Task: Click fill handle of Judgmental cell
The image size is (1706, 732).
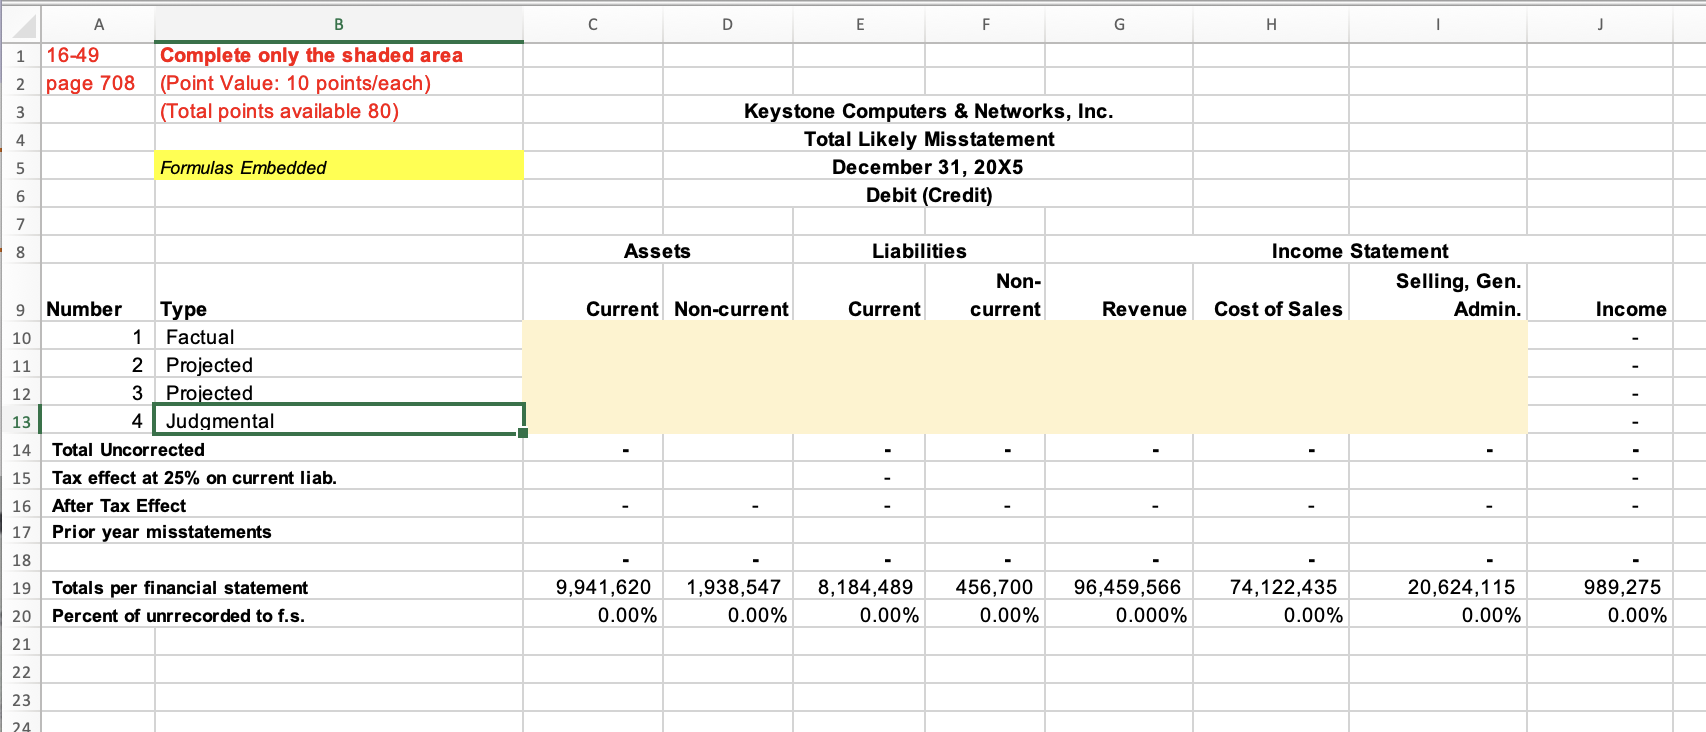Action: [x=523, y=433]
